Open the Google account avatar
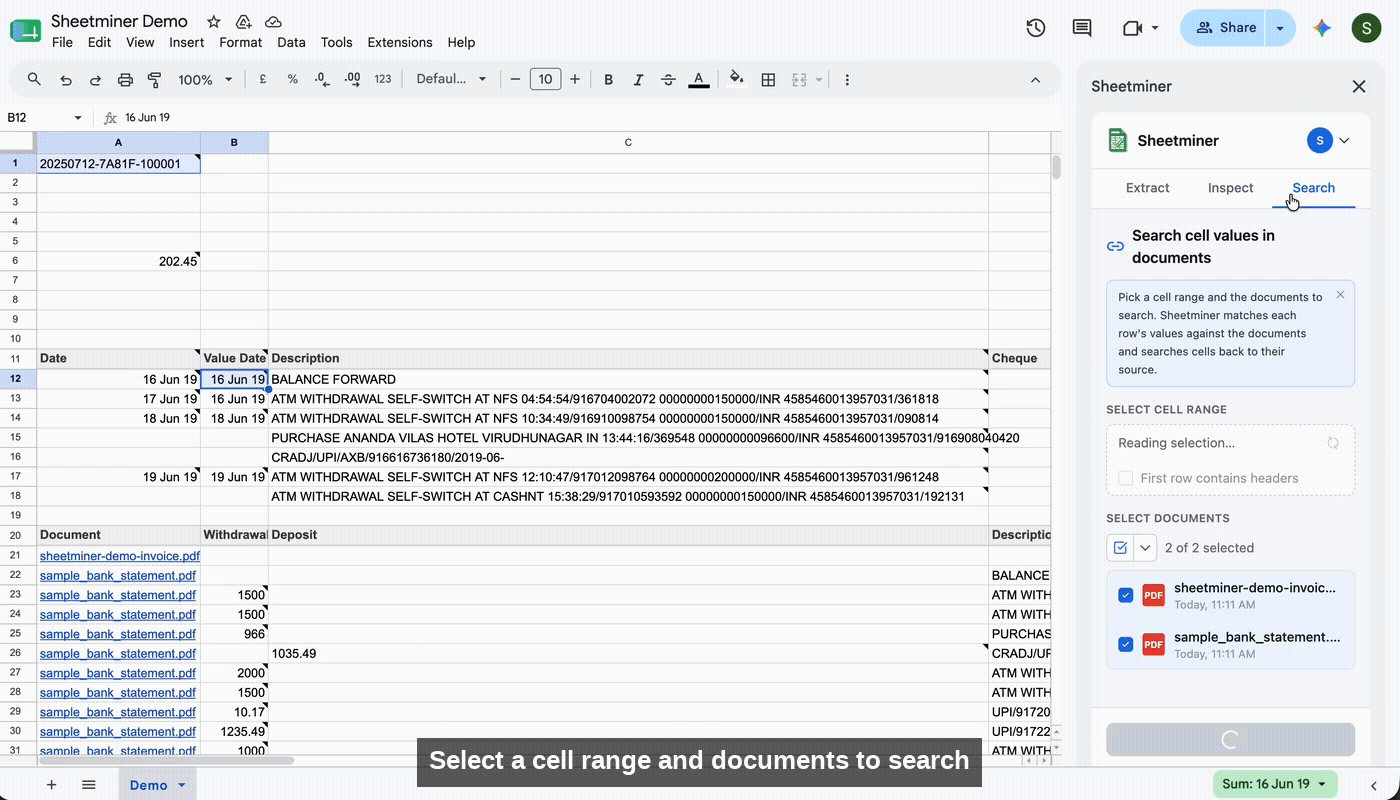Screen dimensions: 1400x800 click(x=1366, y=28)
